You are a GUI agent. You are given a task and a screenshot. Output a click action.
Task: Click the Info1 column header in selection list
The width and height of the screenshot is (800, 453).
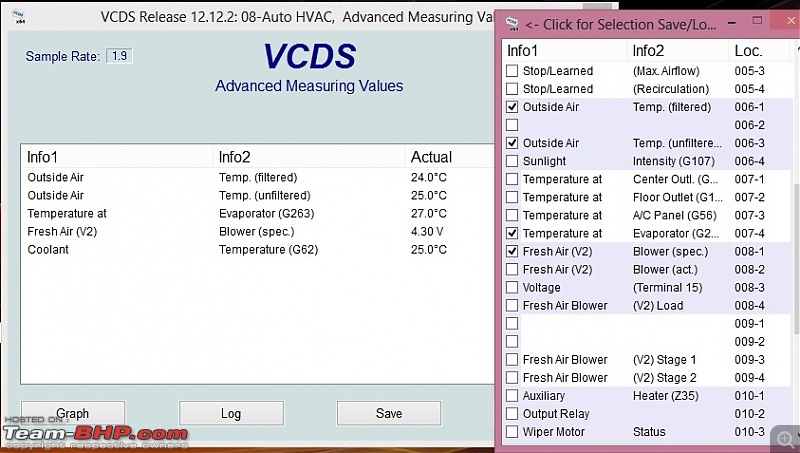[565, 51]
